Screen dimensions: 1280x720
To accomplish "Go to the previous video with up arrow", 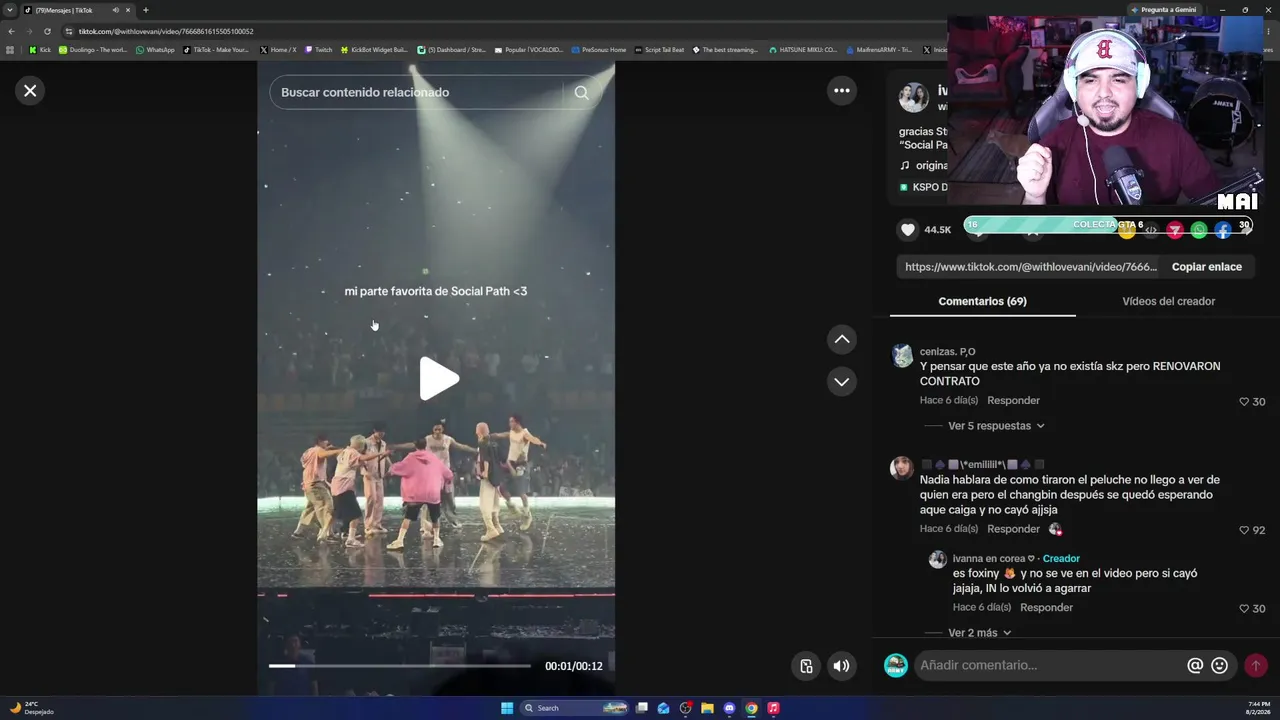I will [842, 339].
